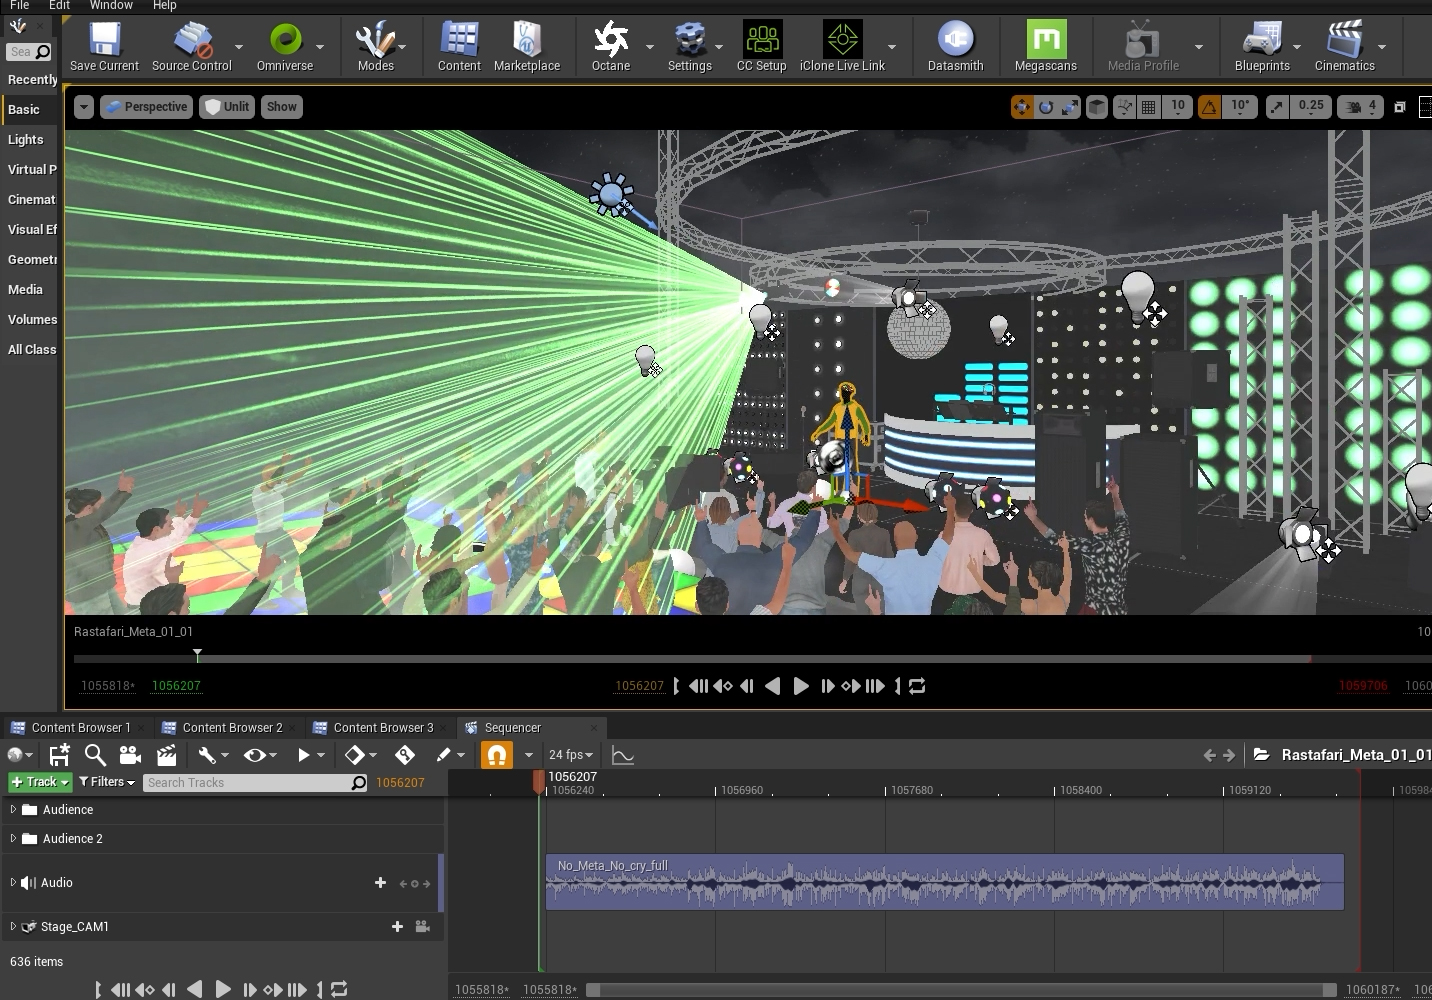This screenshot has width=1432, height=1000.
Task: Switch to the Content Browser 3 tab
Action: pyautogui.click(x=383, y=727)
